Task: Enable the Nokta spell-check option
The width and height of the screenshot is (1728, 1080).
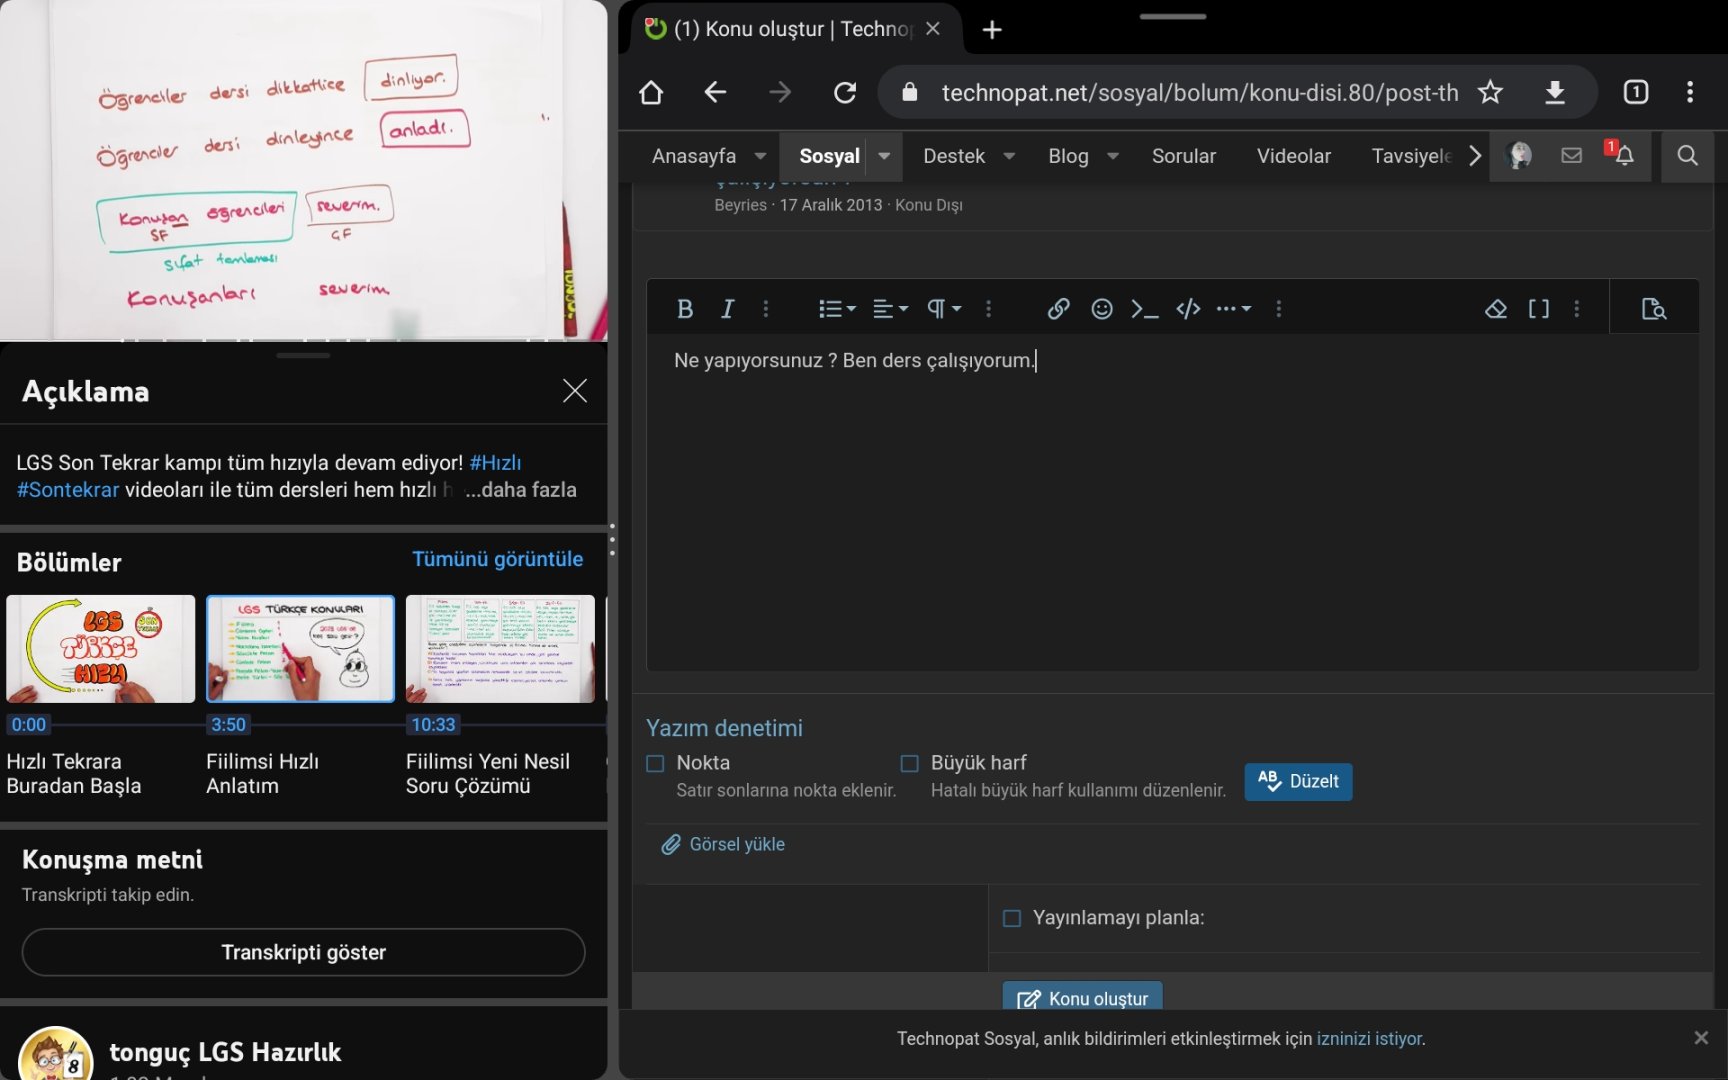Action: [655, 763]
